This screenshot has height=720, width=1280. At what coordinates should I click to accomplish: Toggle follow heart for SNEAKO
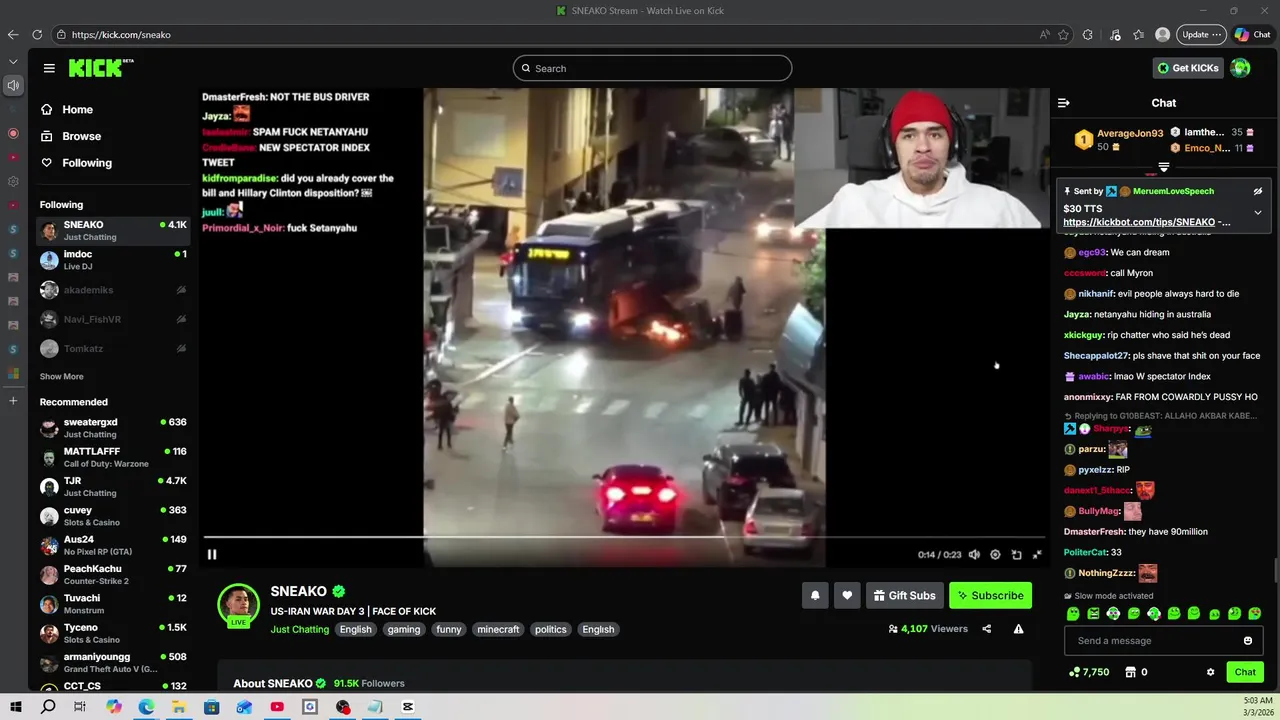click(x=847, y=595)
